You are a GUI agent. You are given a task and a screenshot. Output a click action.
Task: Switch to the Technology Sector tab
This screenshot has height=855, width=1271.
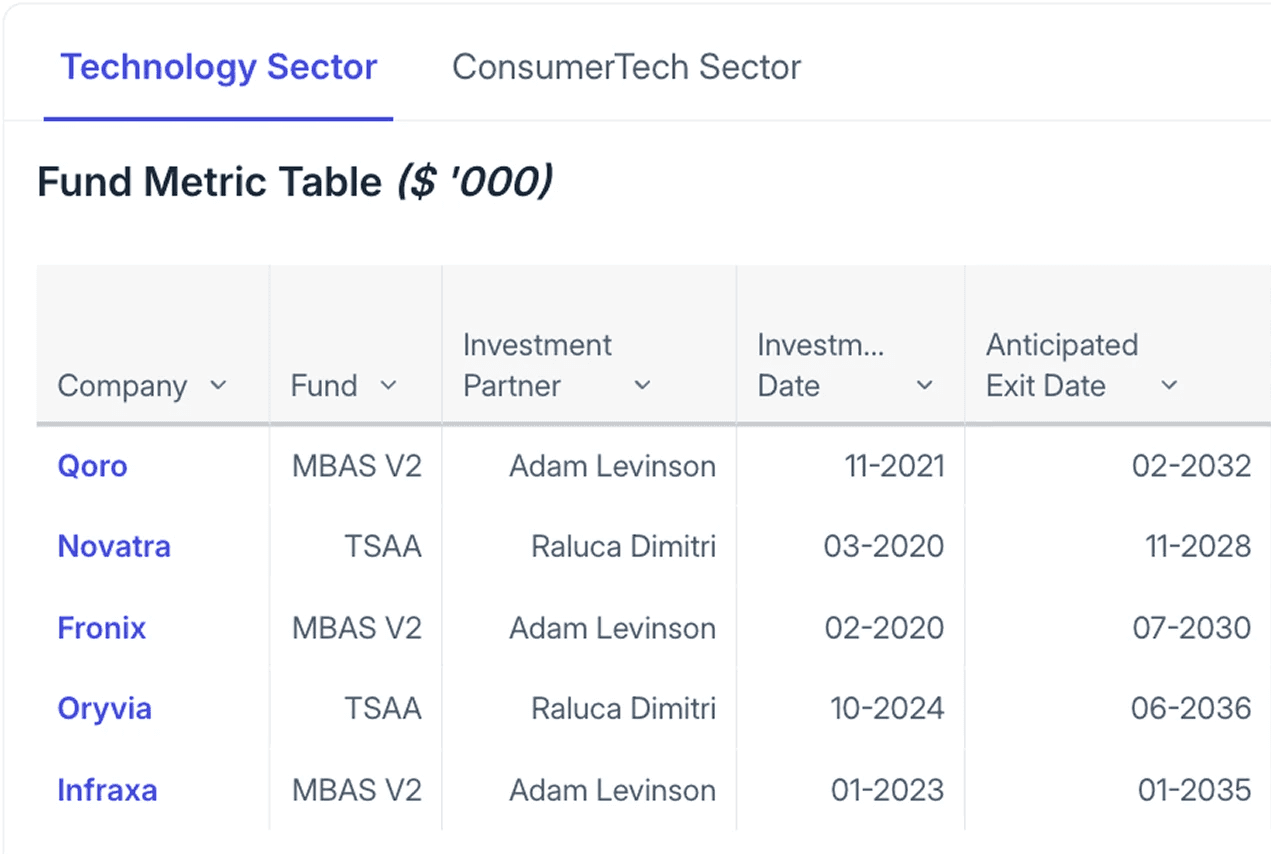click(x=218, y=67)
